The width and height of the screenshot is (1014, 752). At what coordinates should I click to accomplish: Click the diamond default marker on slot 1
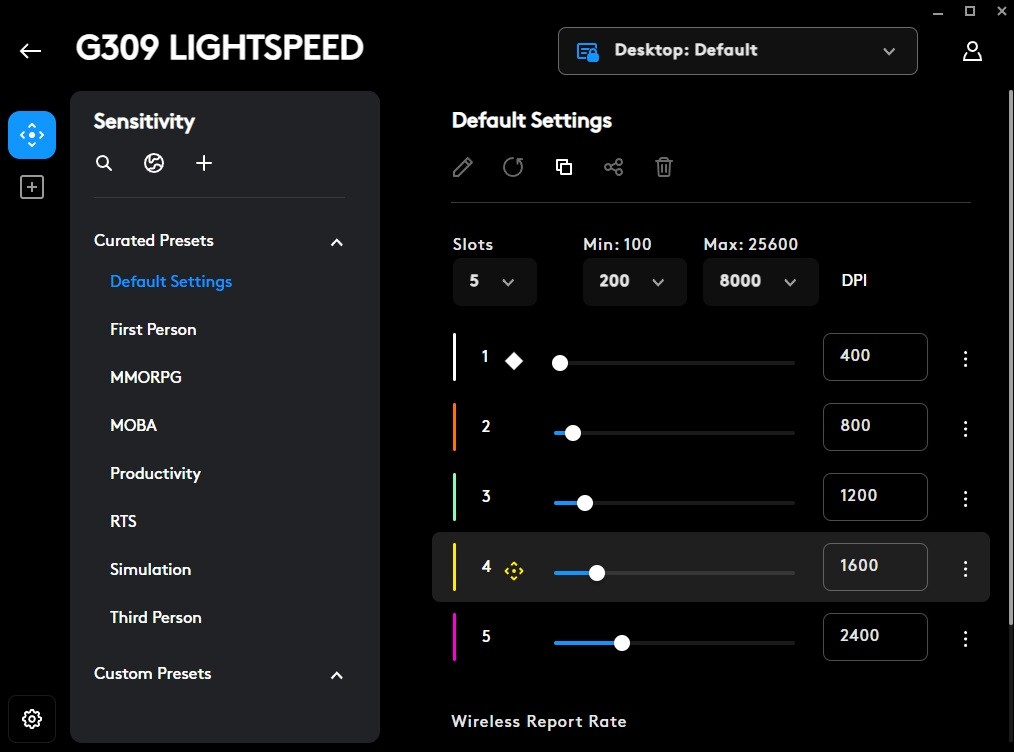(513, 361)
